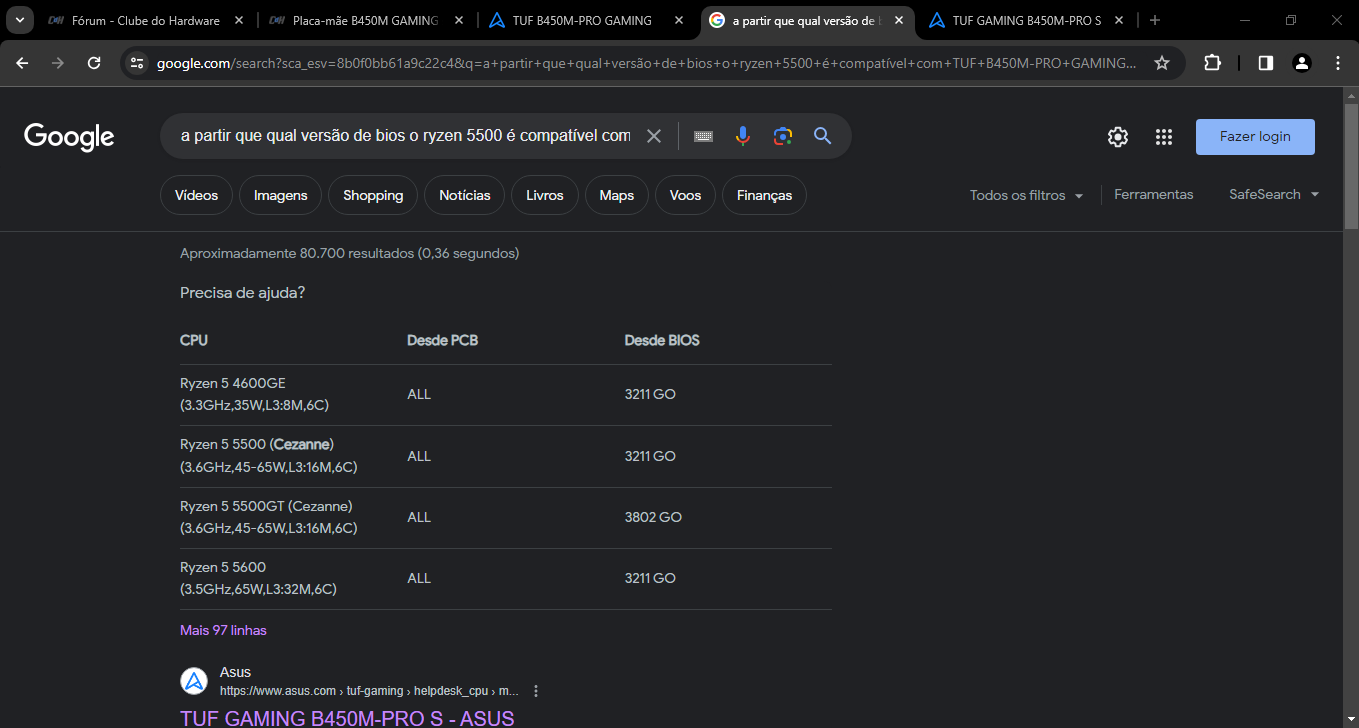The width and height of the screenshot is (1359, 728).
Task: Open a new browser tab
Action: [1155, 20]
